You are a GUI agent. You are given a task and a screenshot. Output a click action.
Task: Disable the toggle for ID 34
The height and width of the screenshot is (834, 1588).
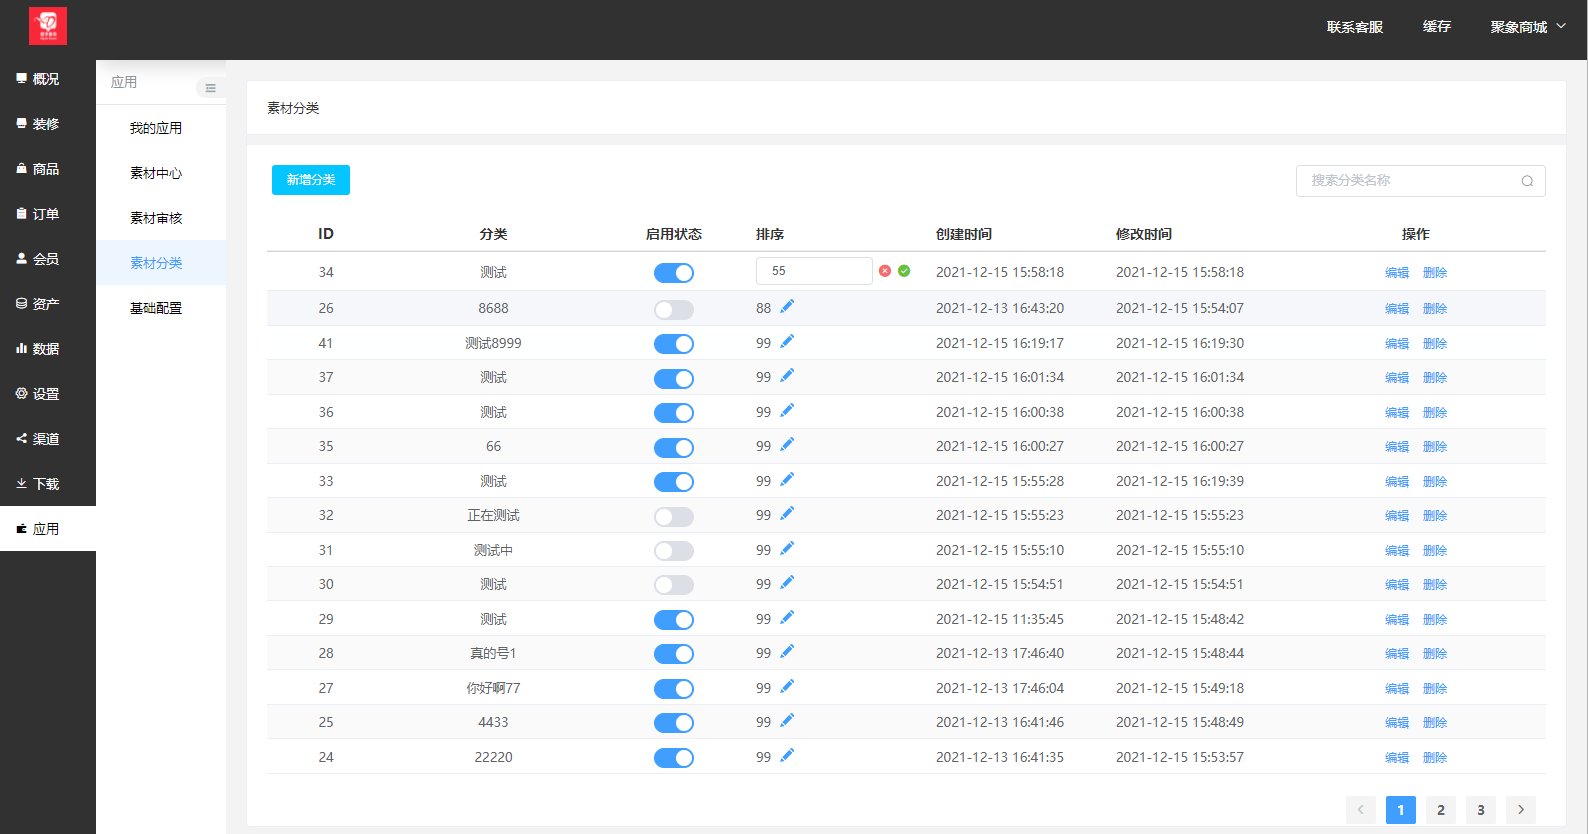pyautogui.click(x=674, y=273)
